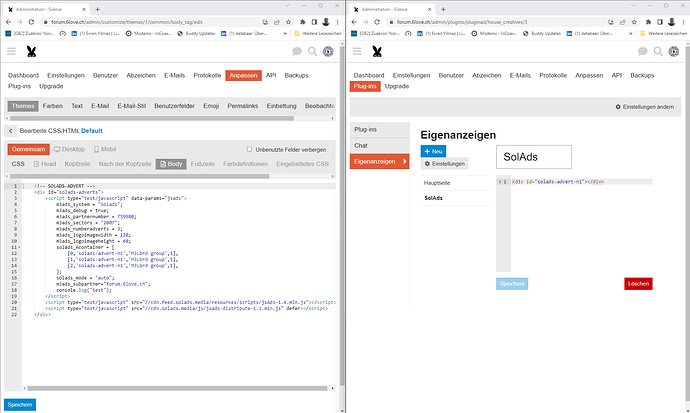Open tab search dropdown in right browser
The height and width of the screenshot is (413, 690).
point(633,6)
